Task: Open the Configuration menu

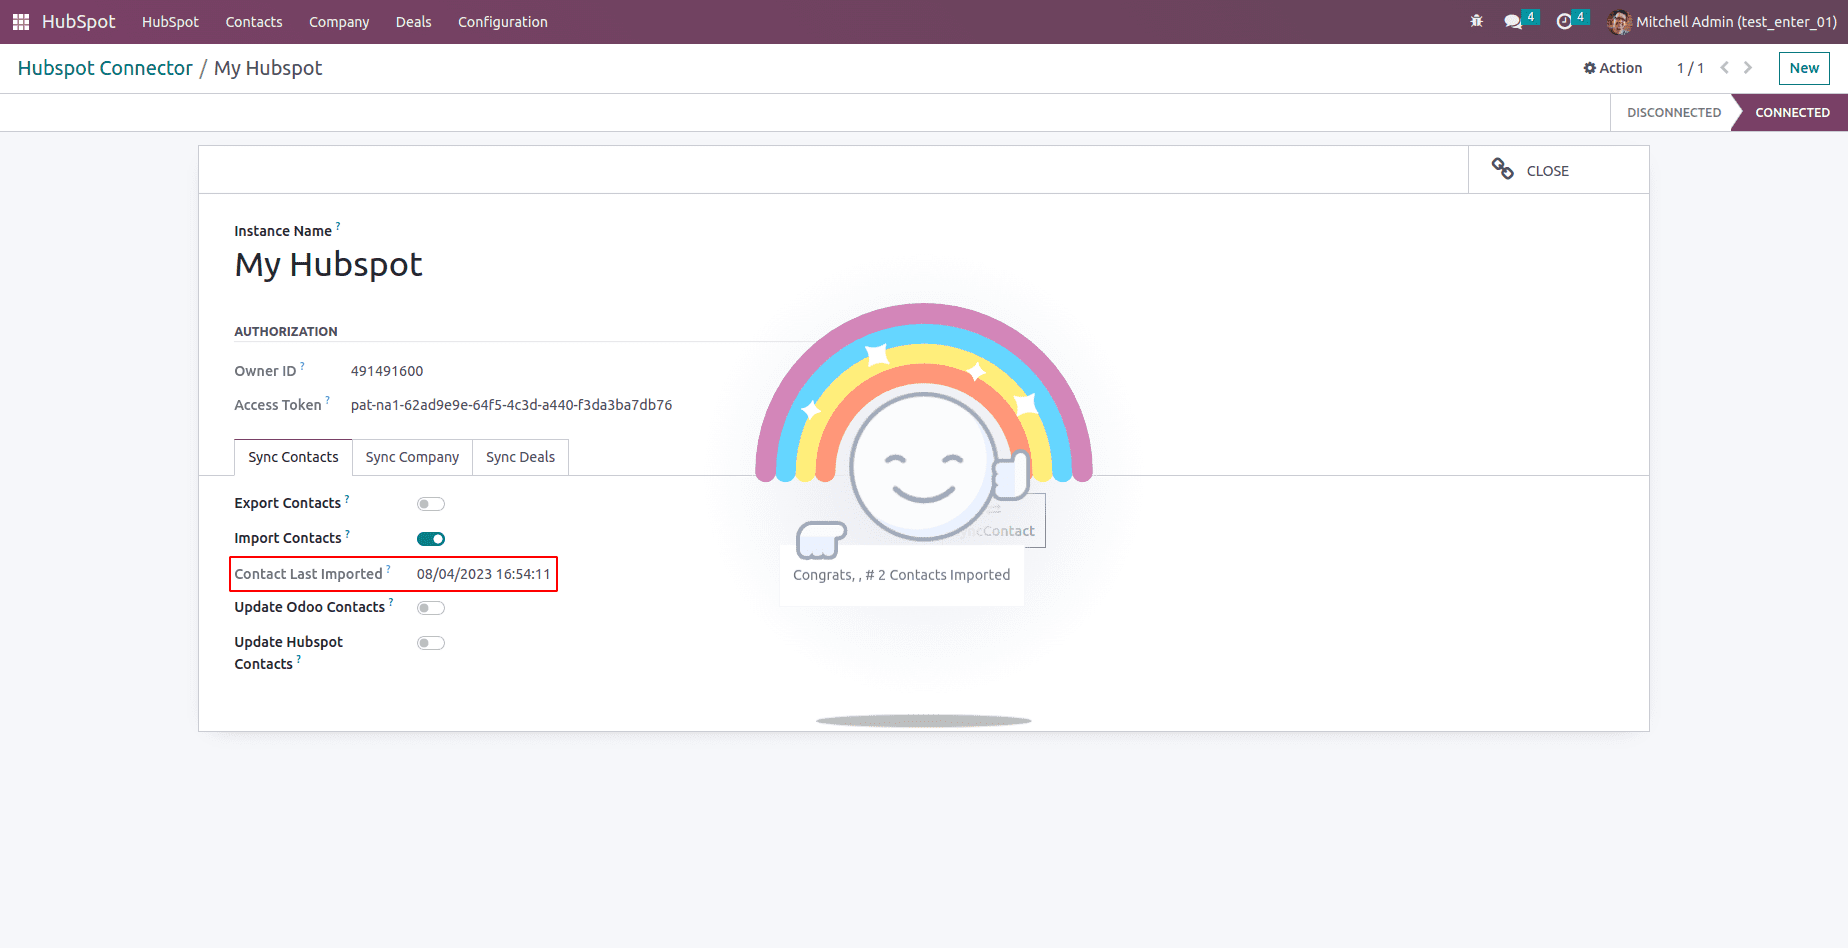Action: tap(503, 22)
